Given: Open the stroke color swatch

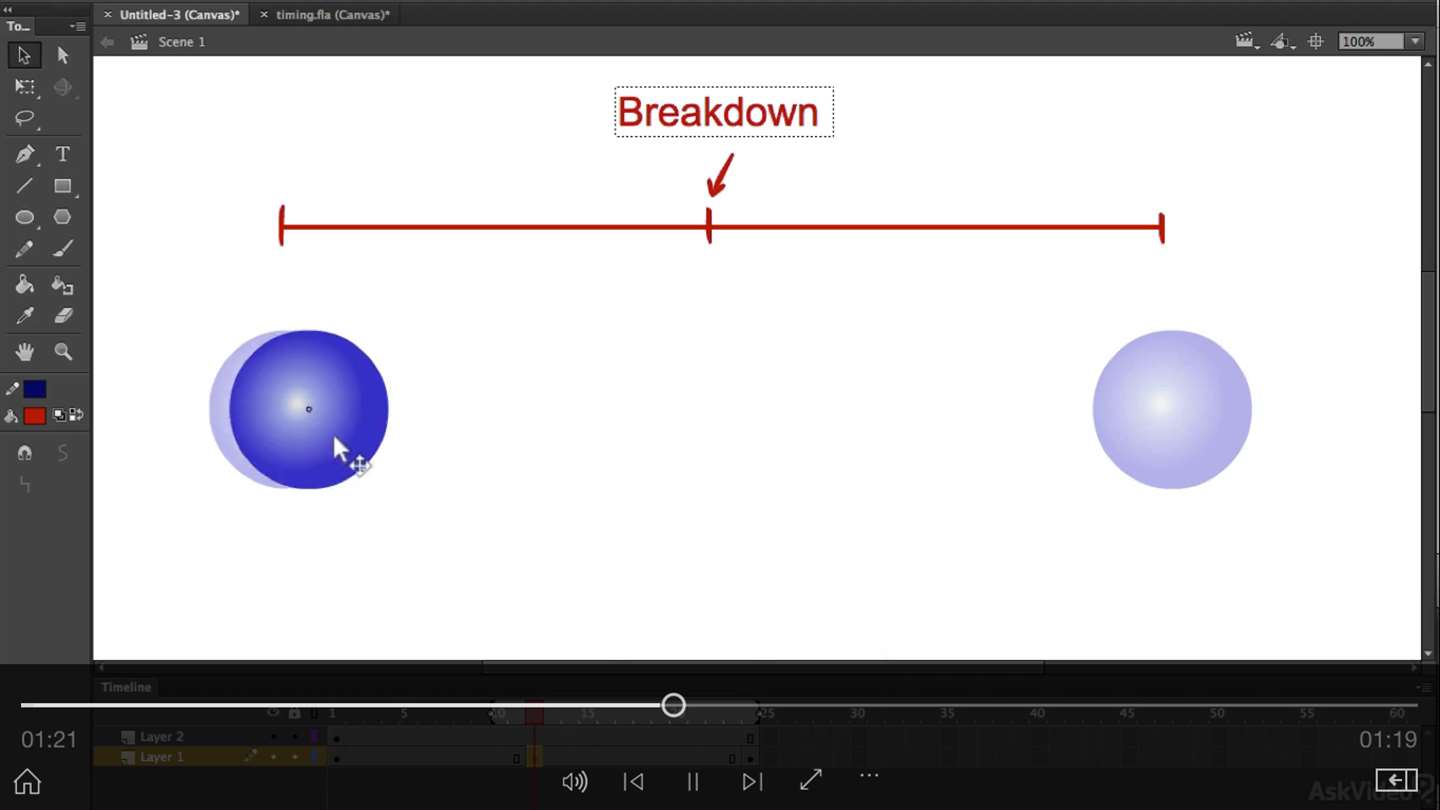Looking at the screenshot, I should coord(35,389).
